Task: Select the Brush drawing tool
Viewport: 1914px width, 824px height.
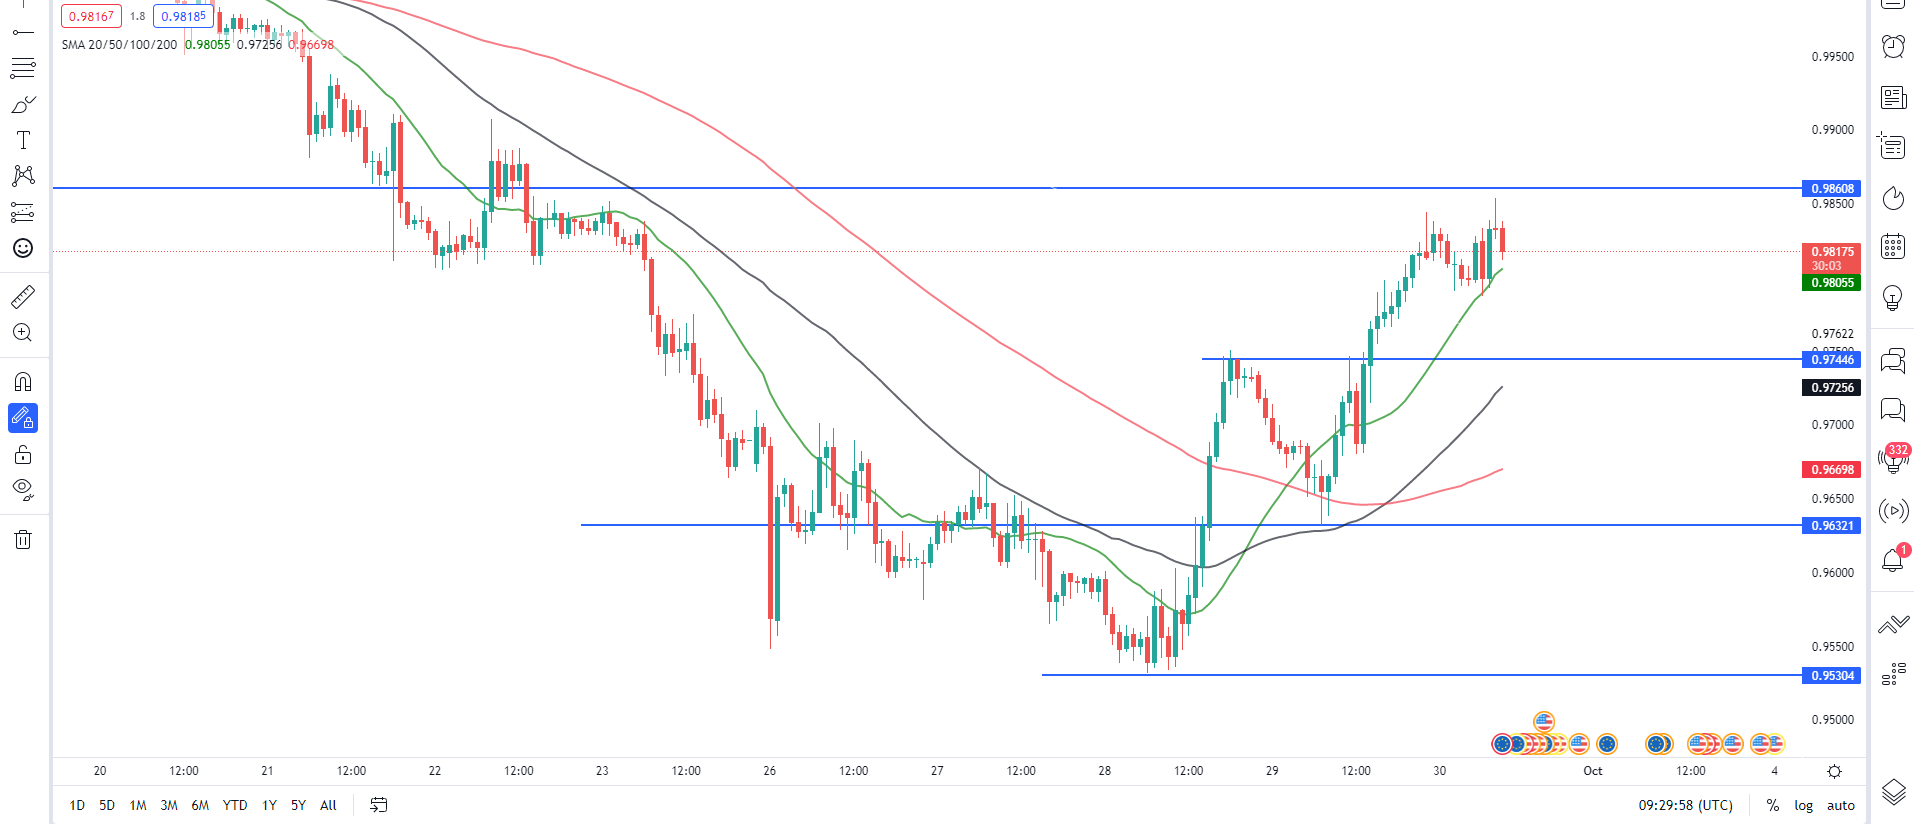Action: tap(23, 104)
